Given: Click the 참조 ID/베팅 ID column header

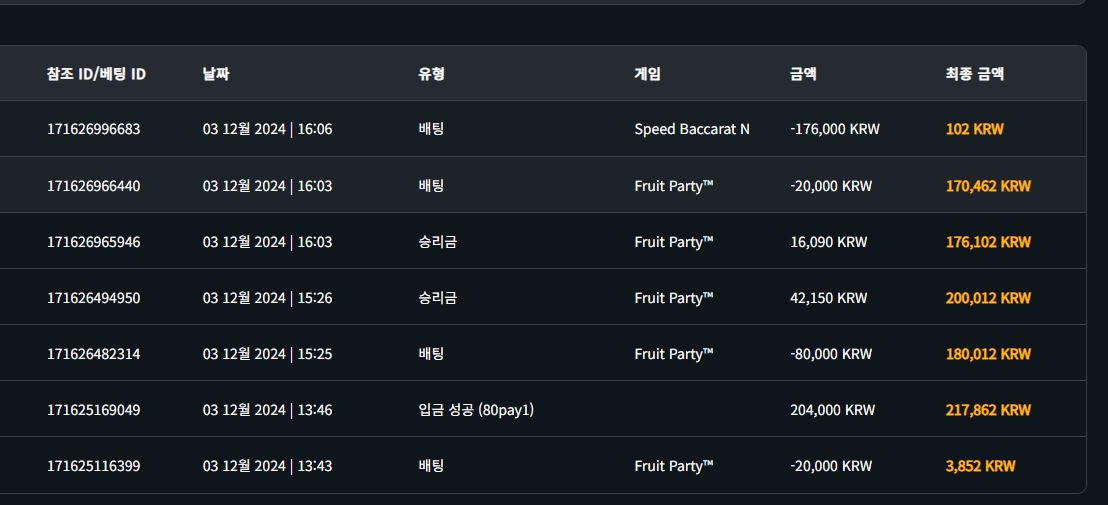Looking at the screenshot, I should coord(96,73).
